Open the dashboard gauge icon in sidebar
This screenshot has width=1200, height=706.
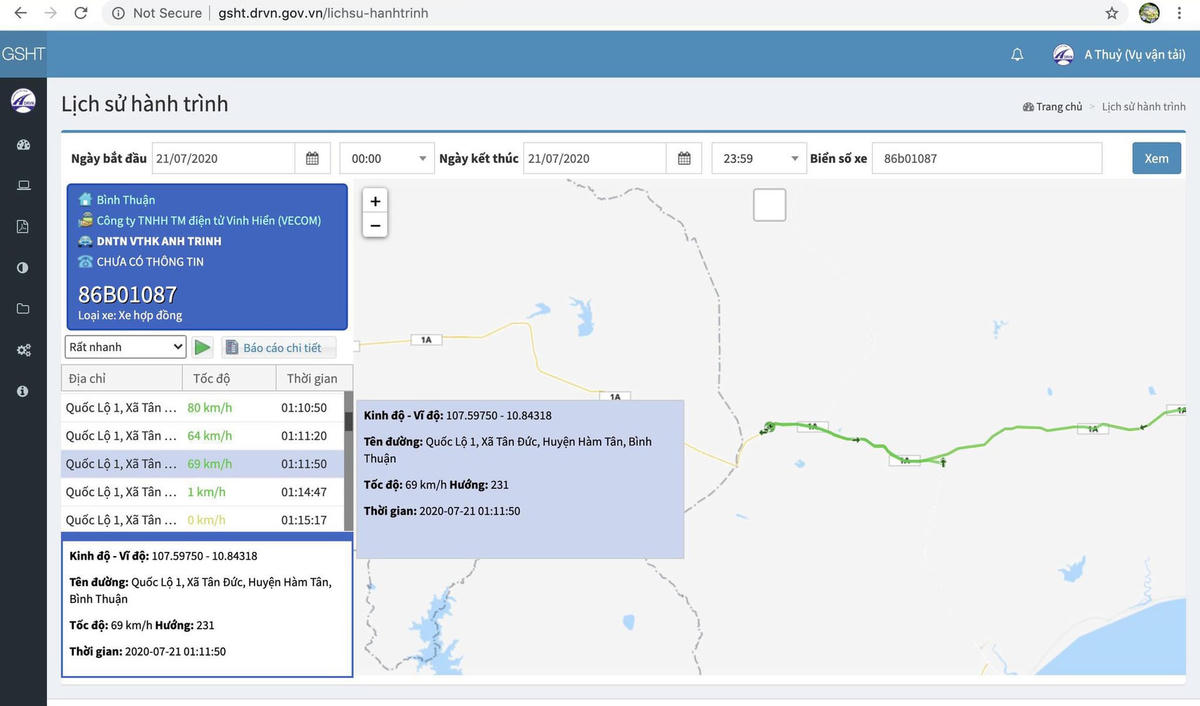click(x=23, y=145)
